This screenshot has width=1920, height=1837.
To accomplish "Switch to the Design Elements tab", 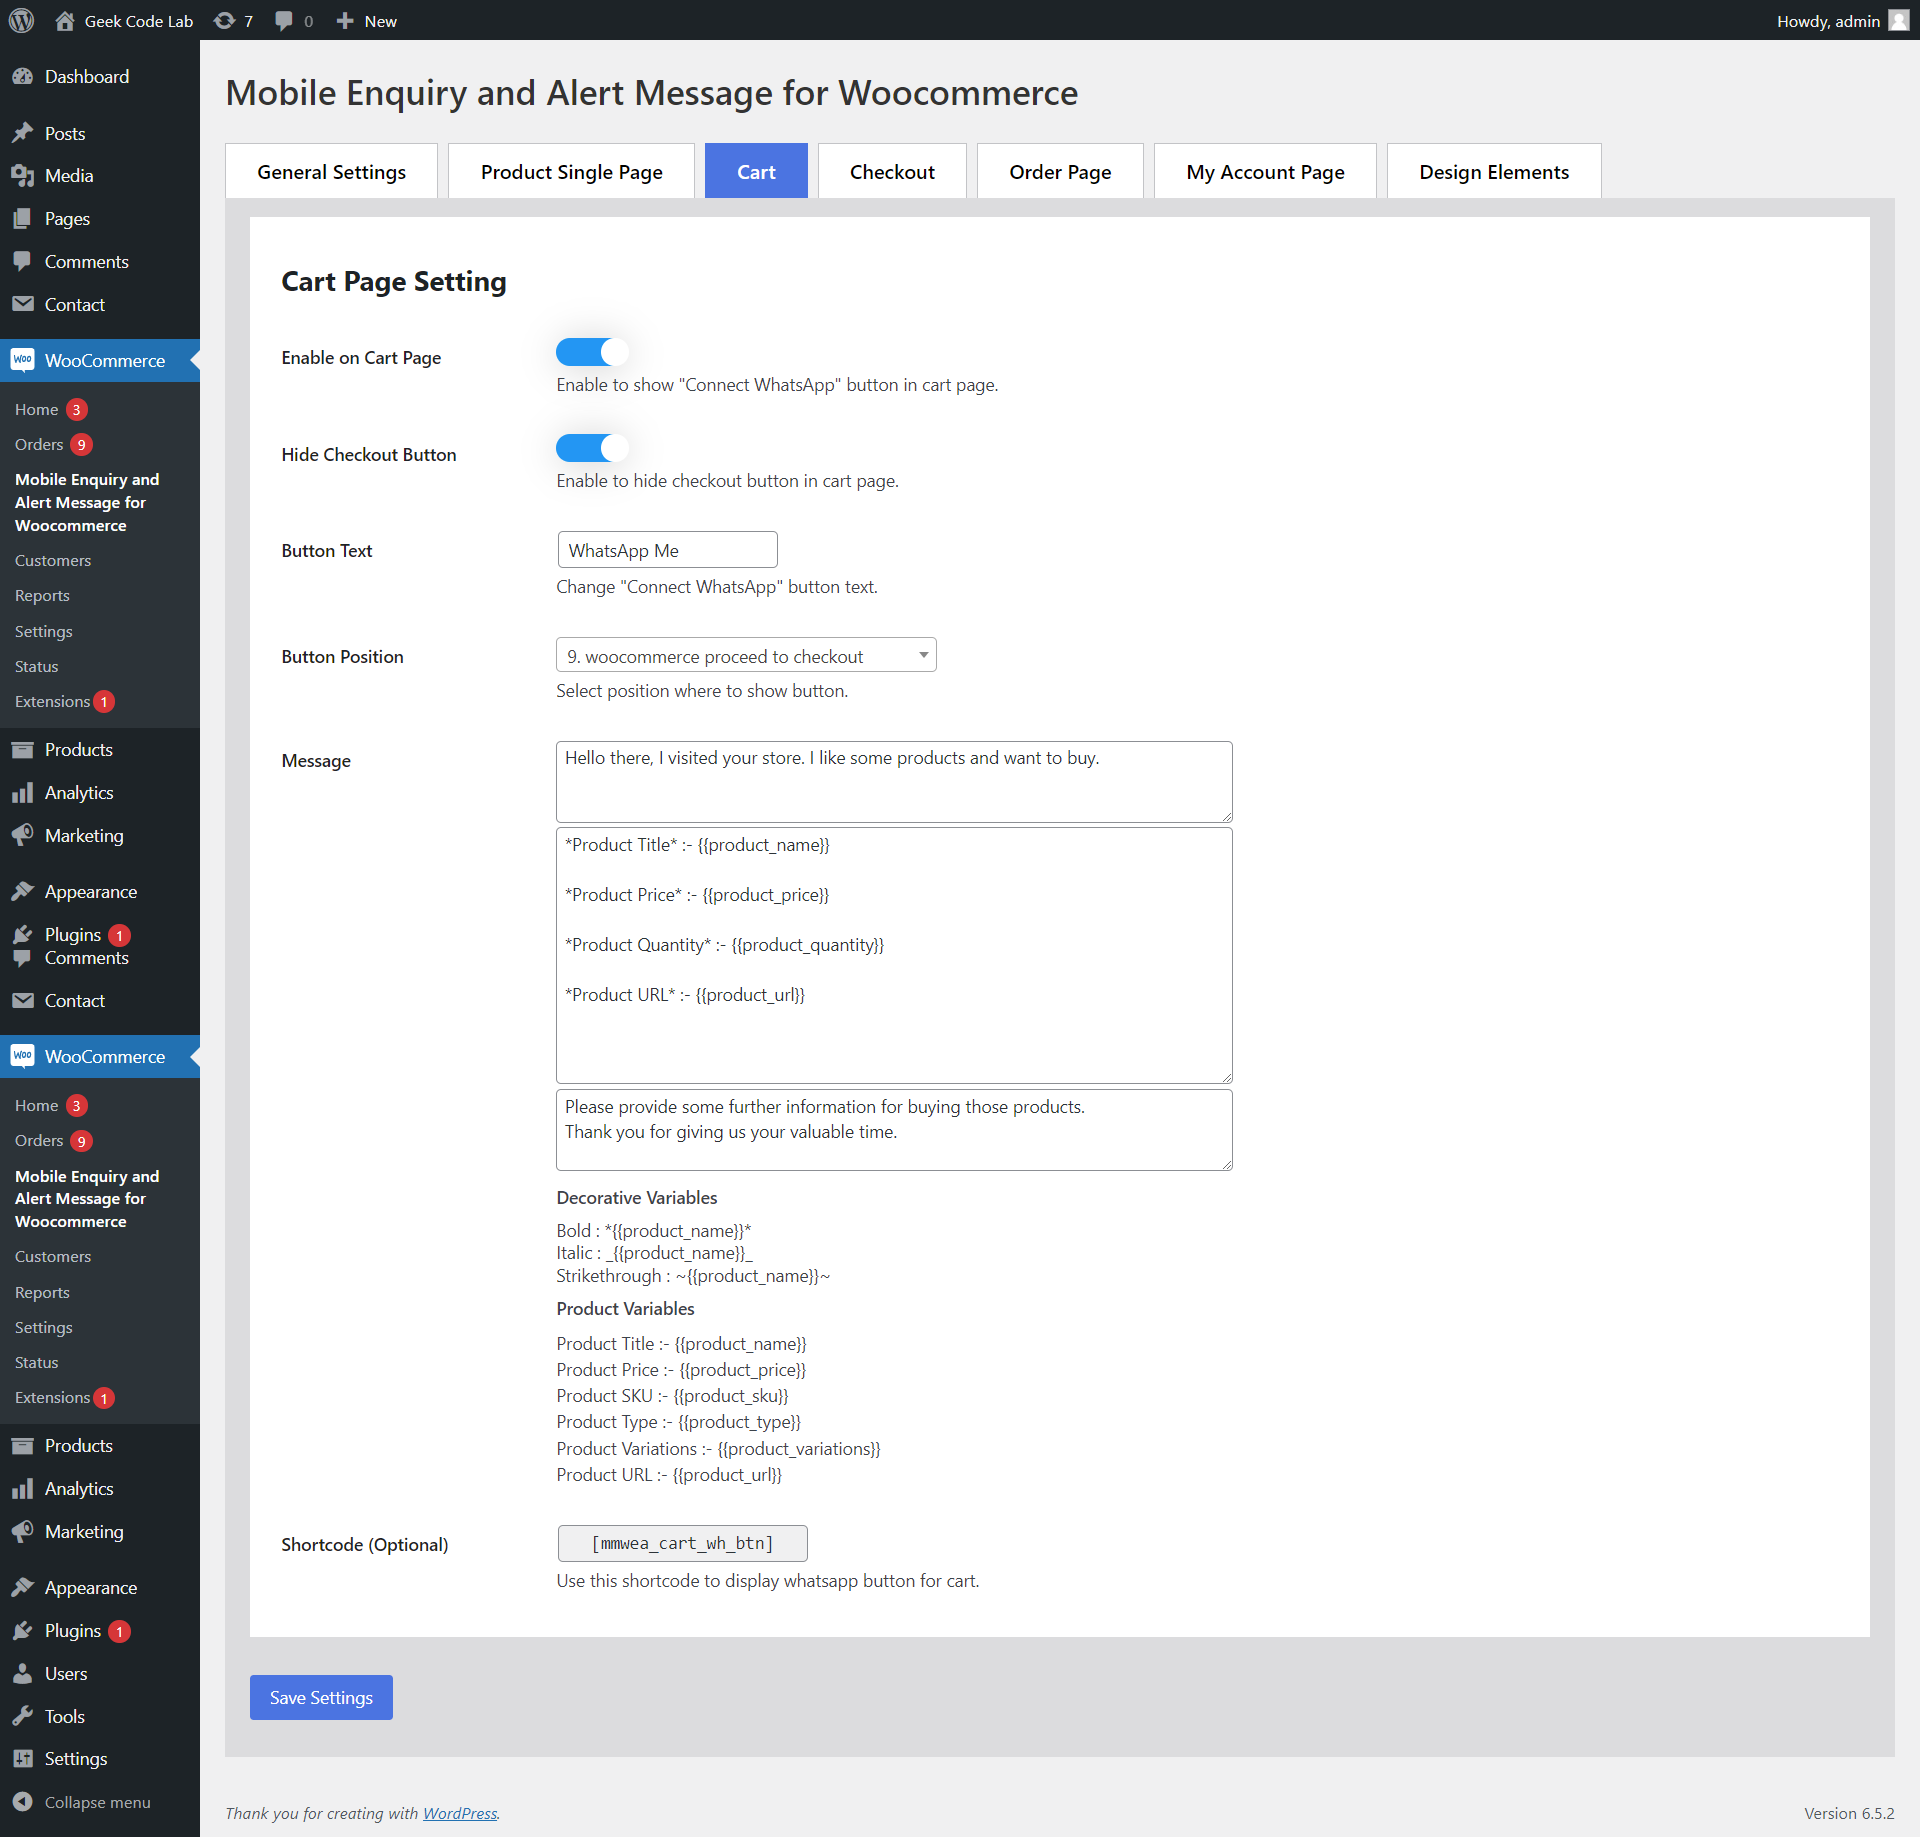I will (1494, 172).
